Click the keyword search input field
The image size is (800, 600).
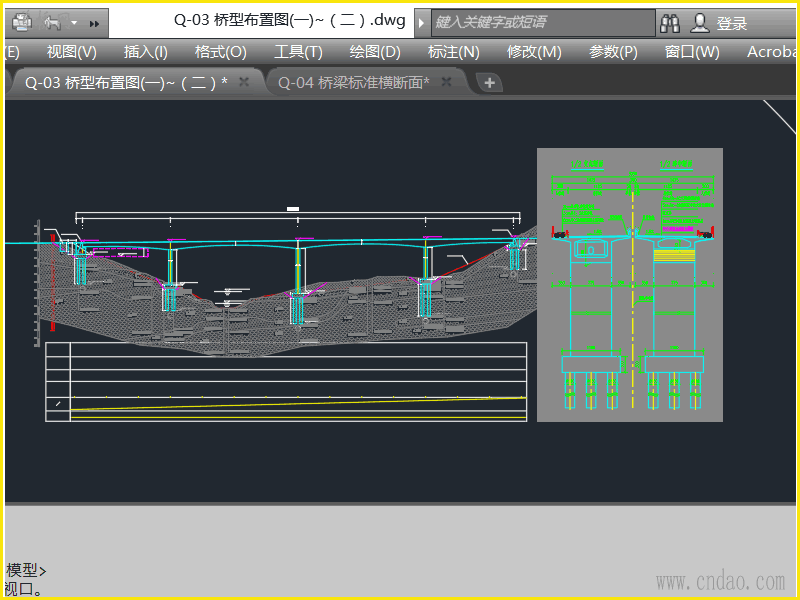point(540,22)
